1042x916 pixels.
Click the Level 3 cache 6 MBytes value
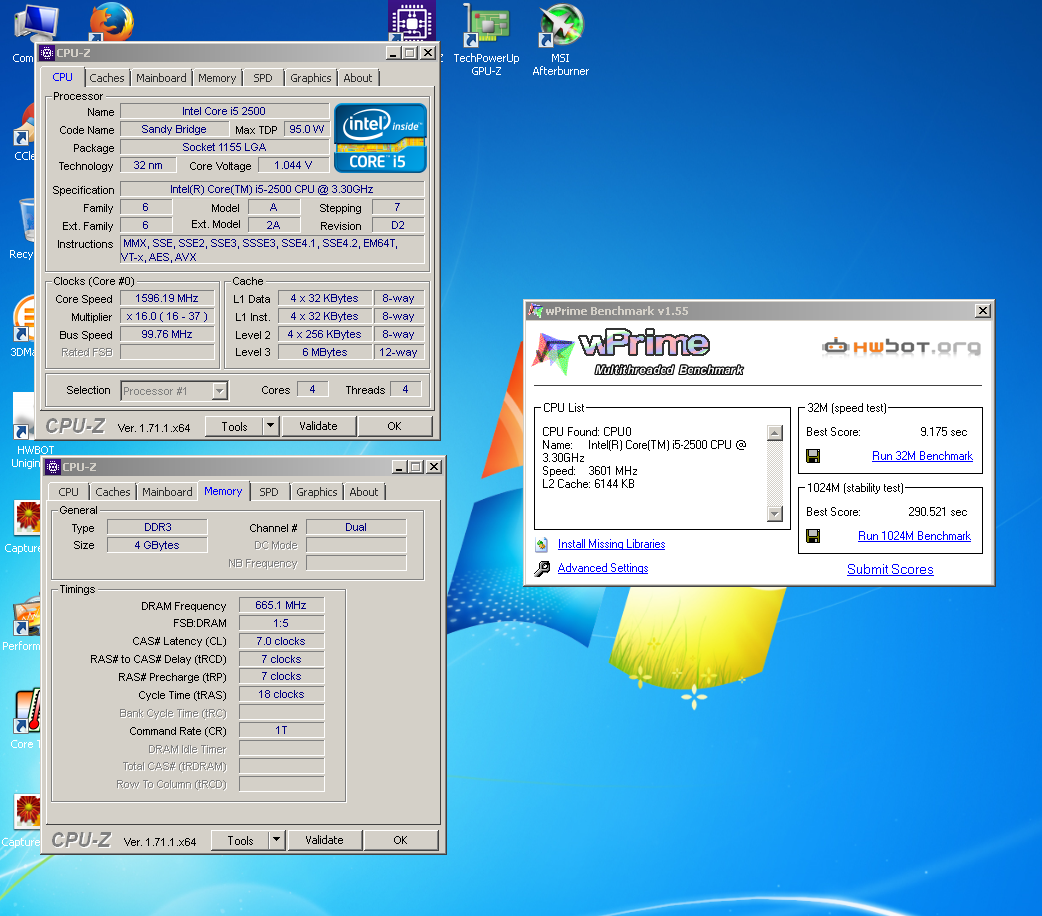[x=324, y=352]
